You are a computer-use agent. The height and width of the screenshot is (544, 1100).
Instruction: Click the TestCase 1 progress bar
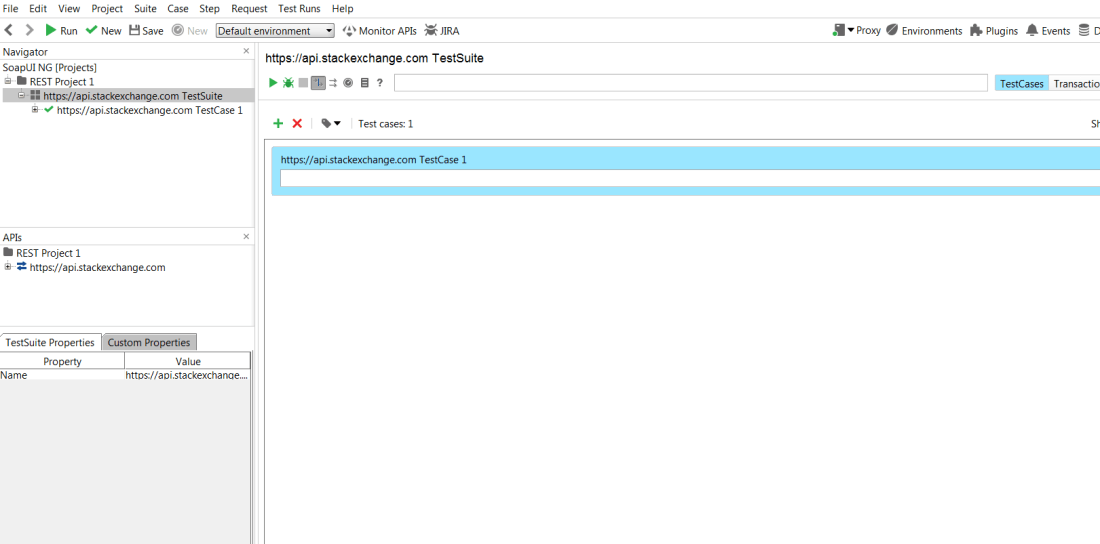(688, 178)
